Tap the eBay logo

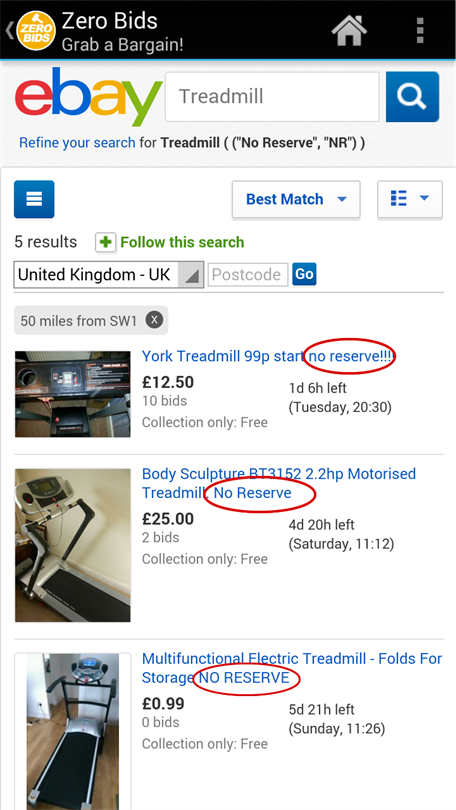click(88, 97)
